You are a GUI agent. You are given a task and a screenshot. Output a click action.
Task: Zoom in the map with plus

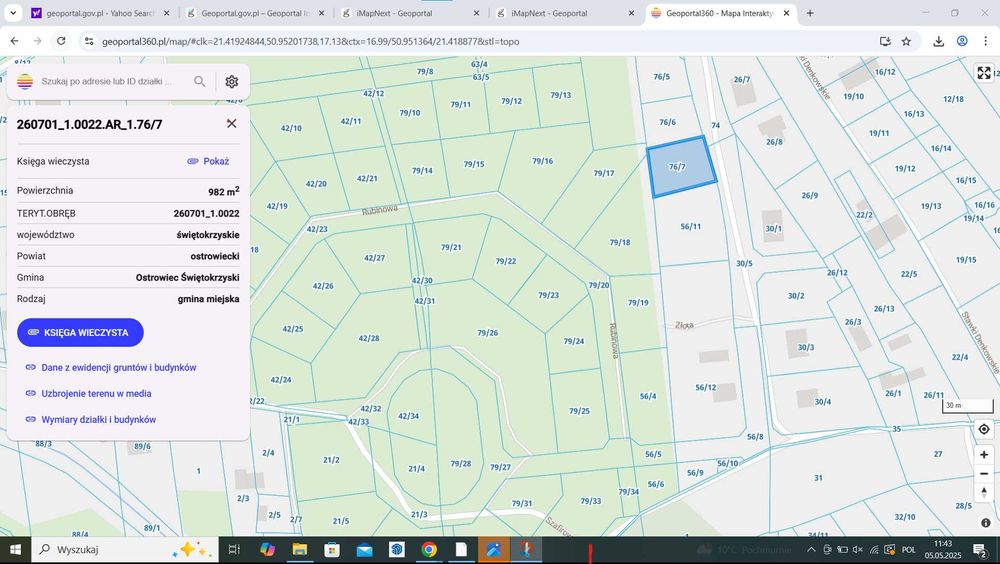pyautogui.click(x=984, y=454)
